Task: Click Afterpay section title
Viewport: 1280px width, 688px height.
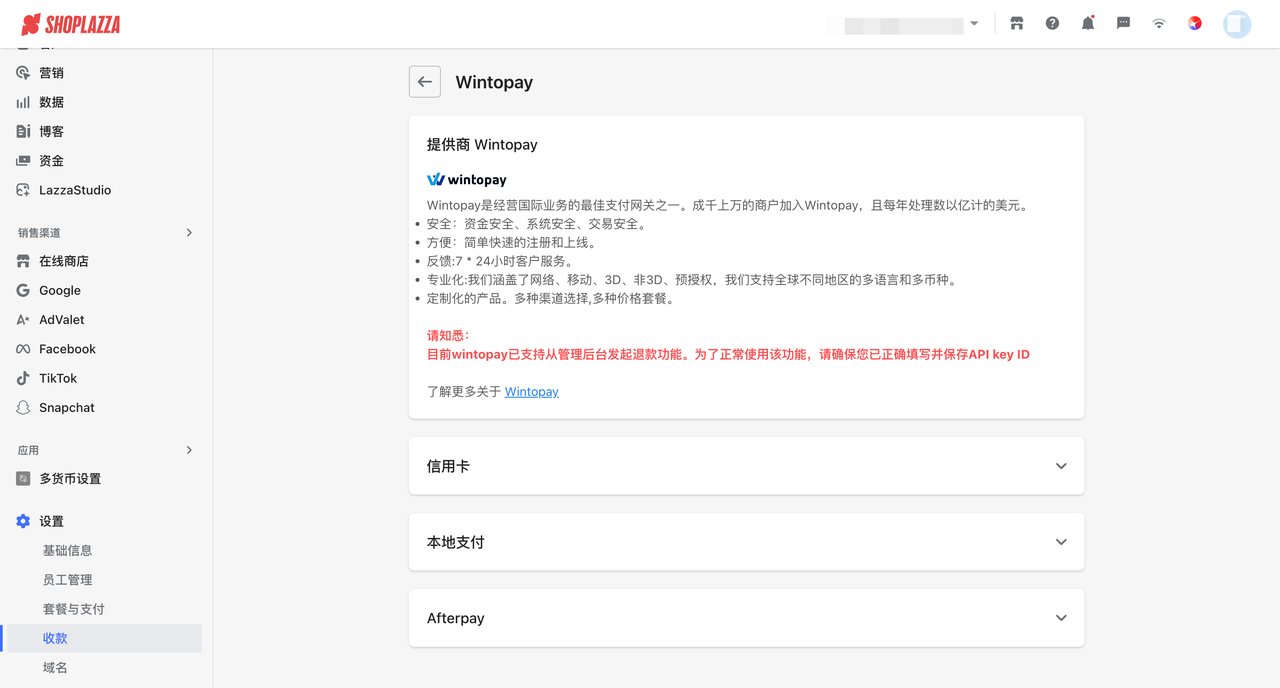Action: pyautogui.click(x=455, y=618)
